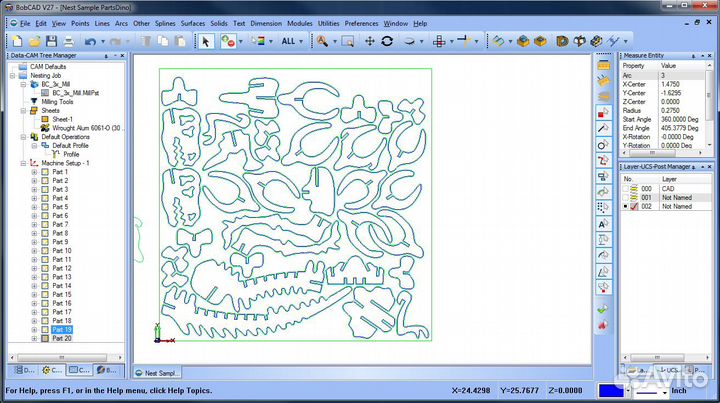The image size is (720, 403).
Task: Click the Open folder icon
Action: [x=36, y=41]
